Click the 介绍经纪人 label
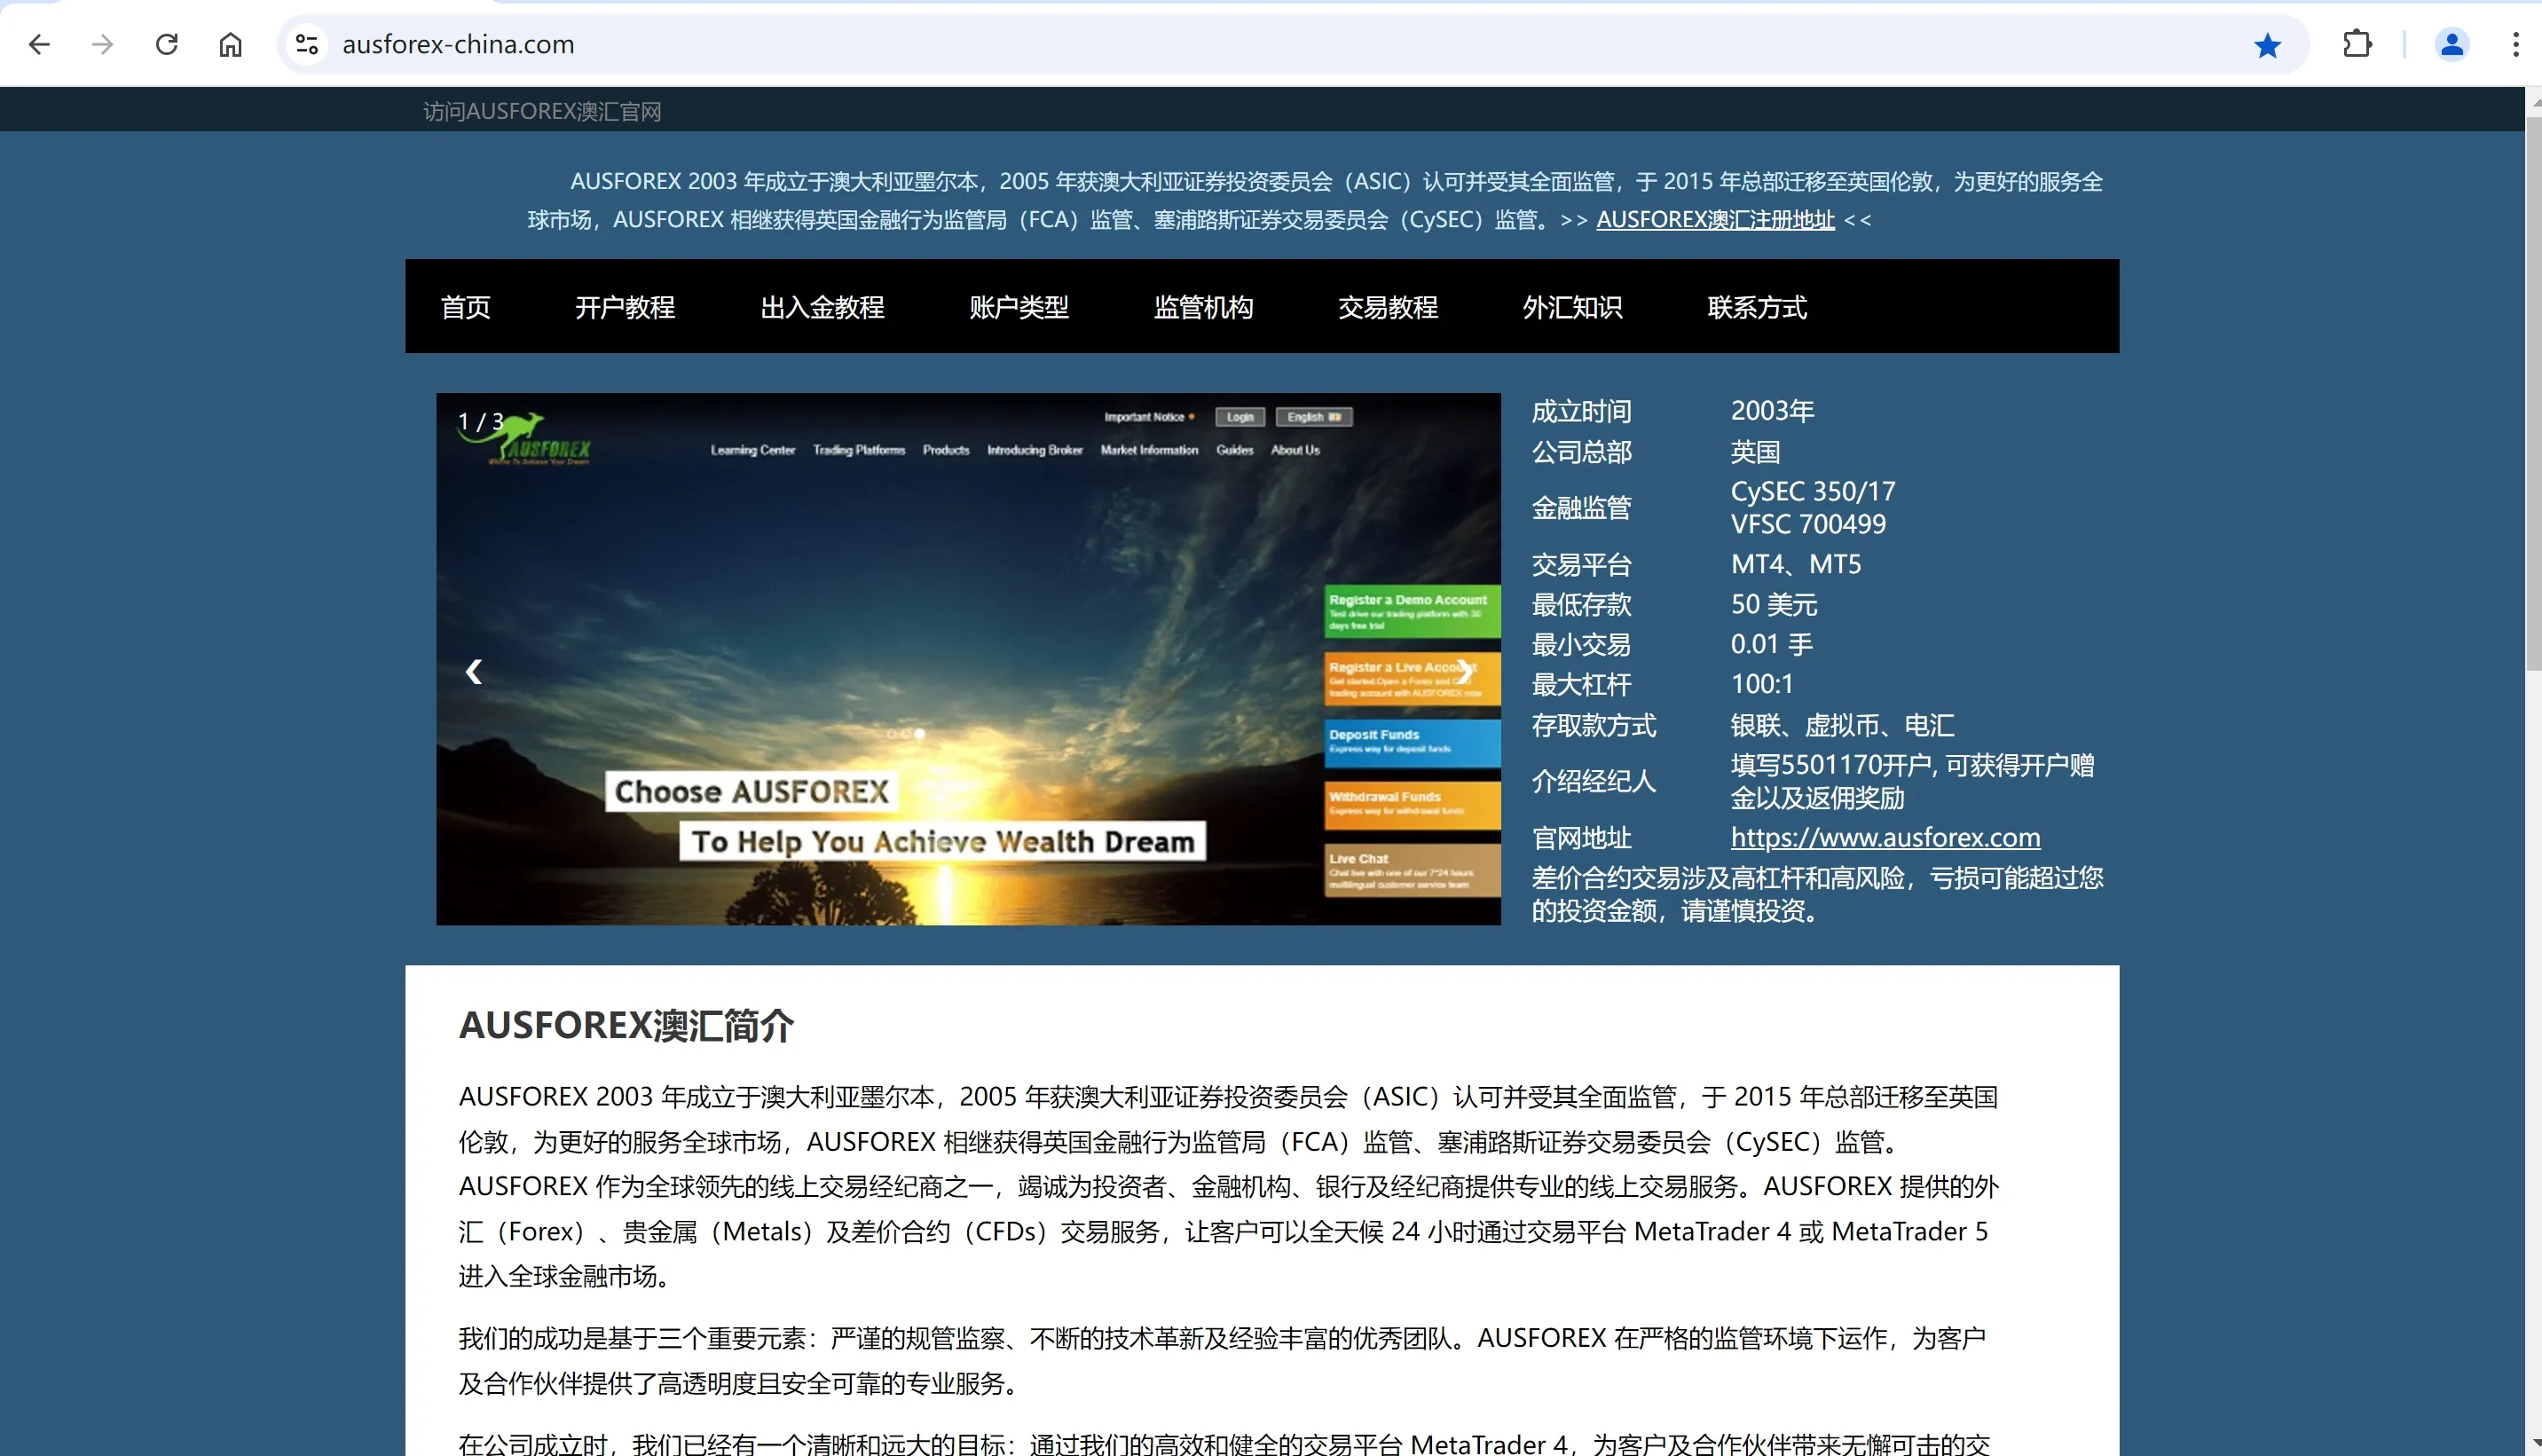The height and width of the screenshot is (1456, 2542). tap(1594, 781)
